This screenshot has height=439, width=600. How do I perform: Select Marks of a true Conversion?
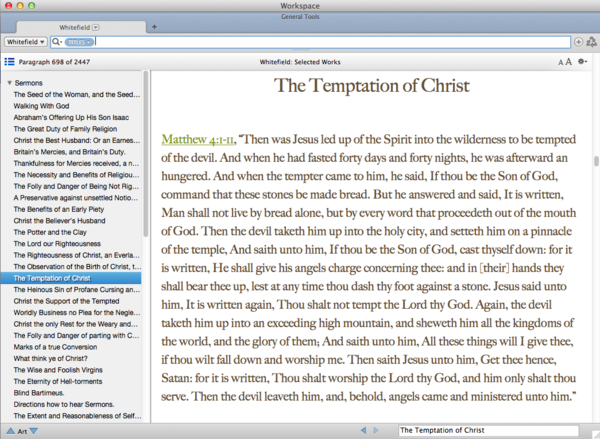point(55,347)
